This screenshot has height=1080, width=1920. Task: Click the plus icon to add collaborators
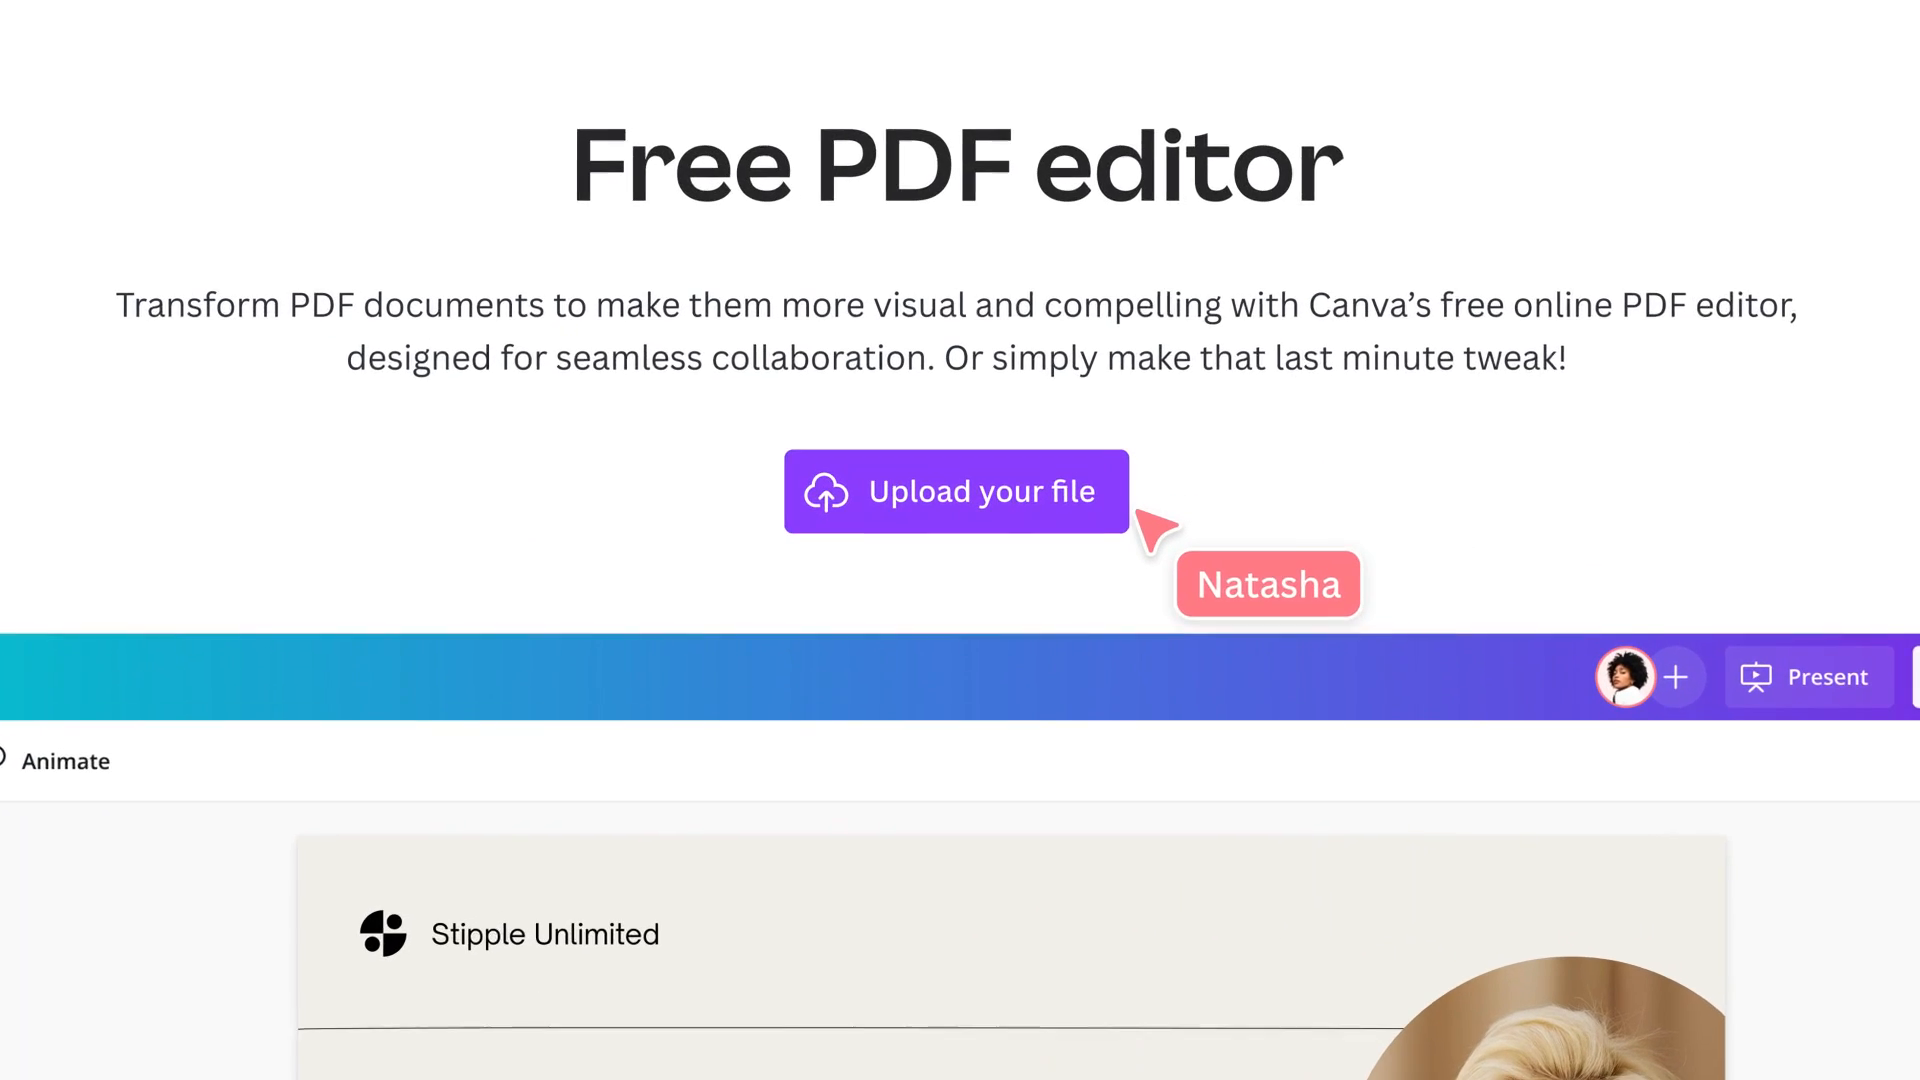(x=1676, y=677)
